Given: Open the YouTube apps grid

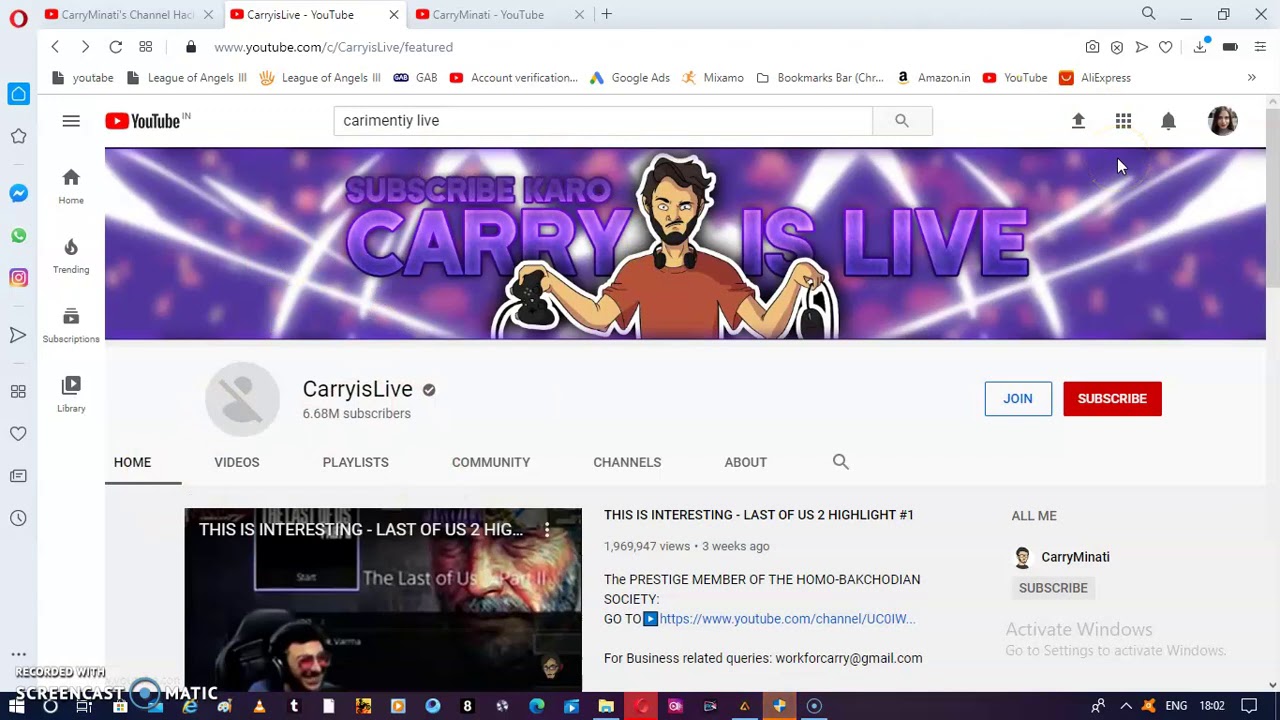Looking at the screenshot, I should point(1123,121).
